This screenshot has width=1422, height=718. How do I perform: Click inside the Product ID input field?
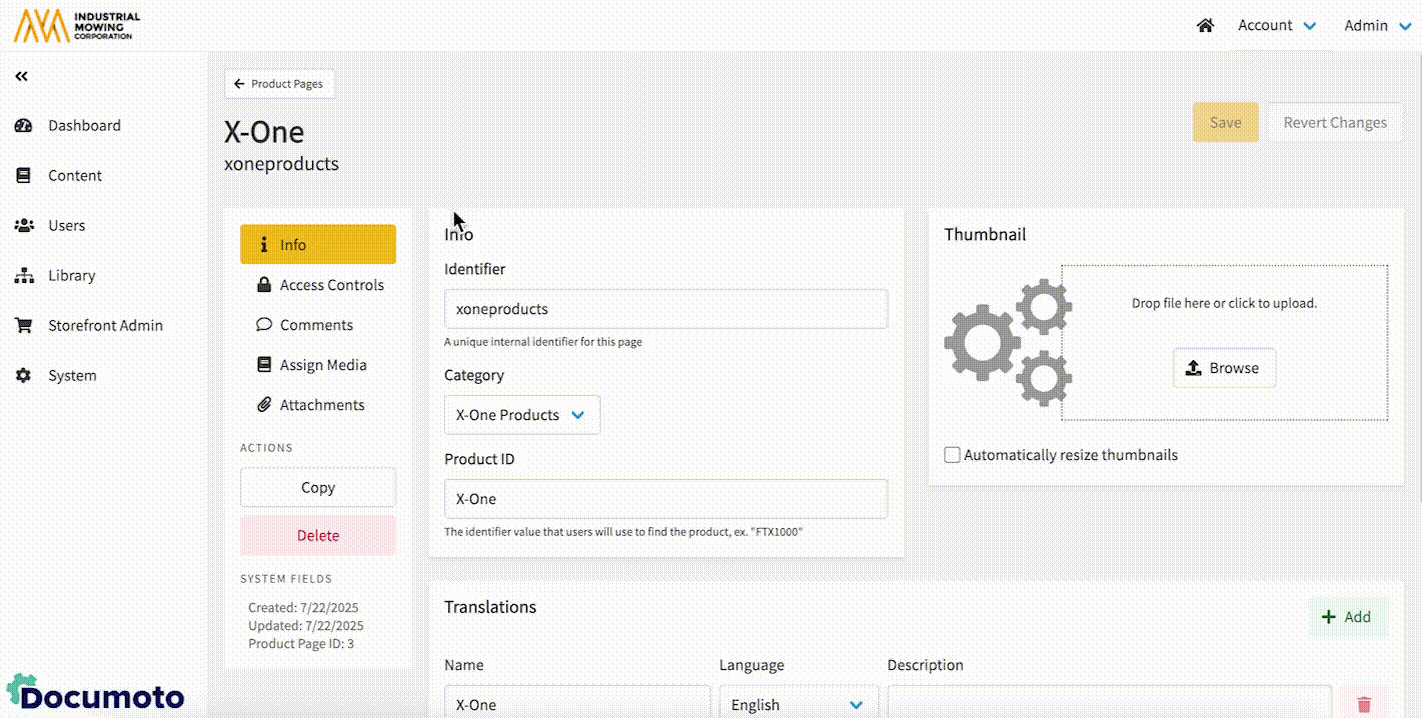point(665,498)
